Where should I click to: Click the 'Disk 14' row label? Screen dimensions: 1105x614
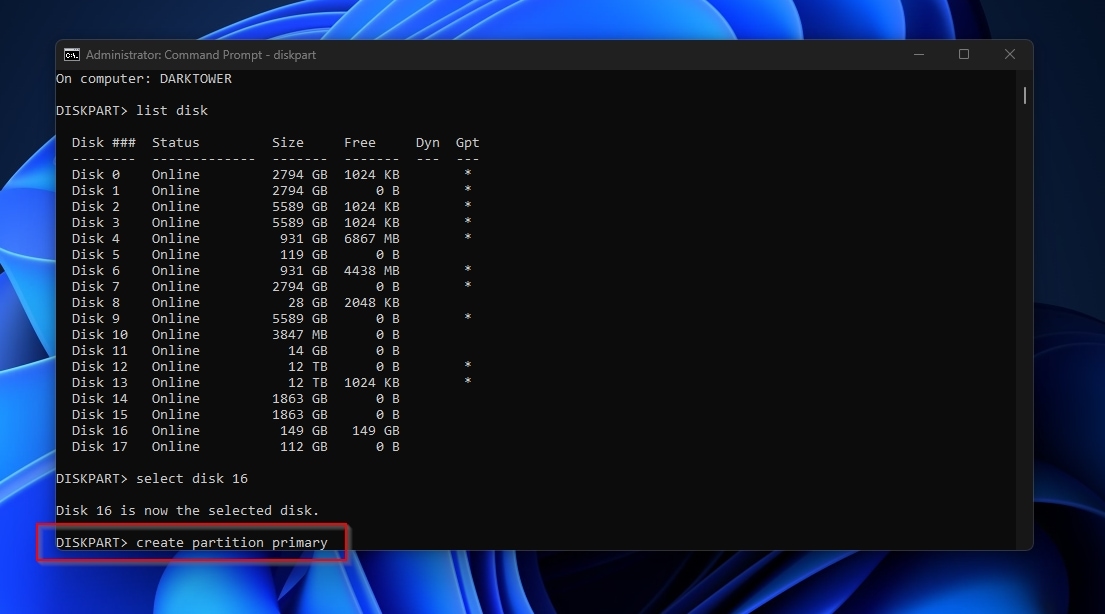point(100,398)
